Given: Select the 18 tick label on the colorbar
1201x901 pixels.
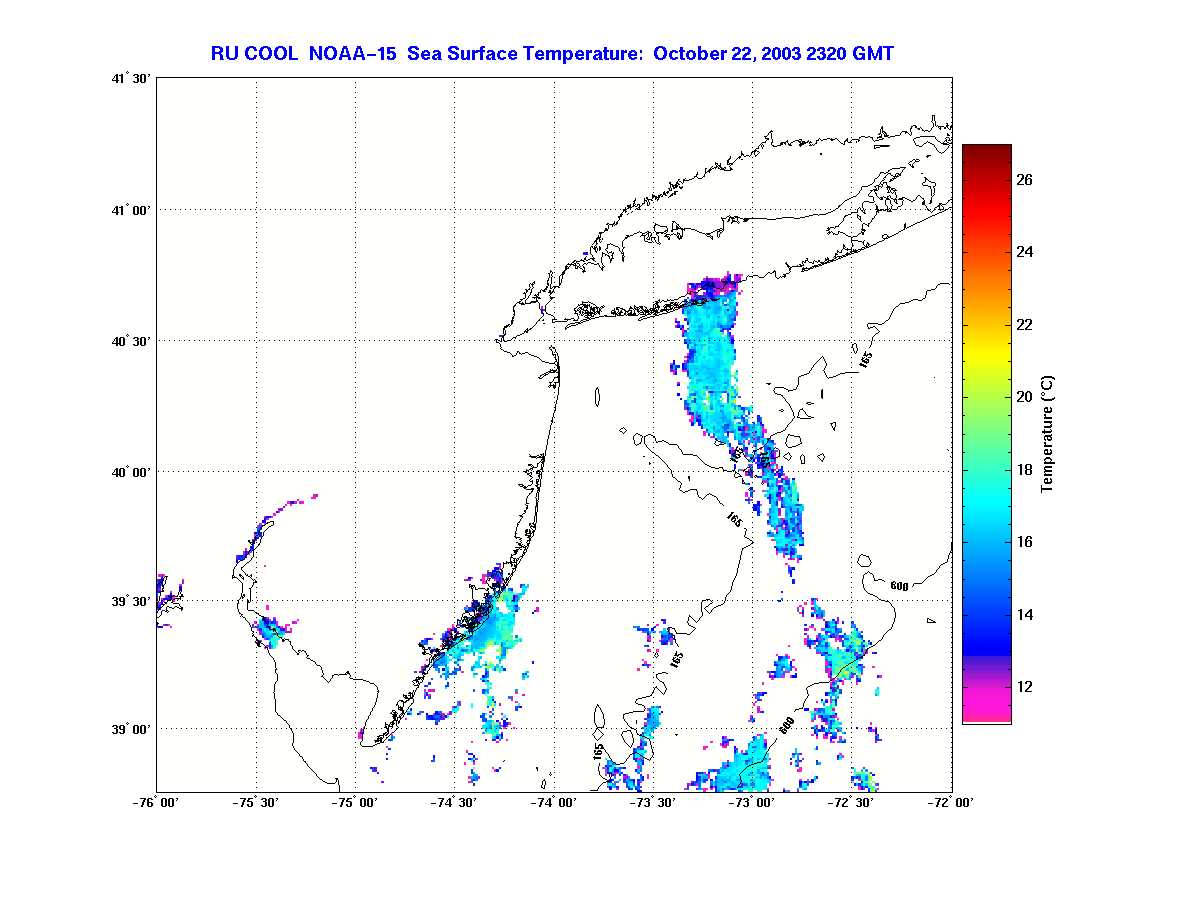Looking at the screenshot, I should point(1025,469).
